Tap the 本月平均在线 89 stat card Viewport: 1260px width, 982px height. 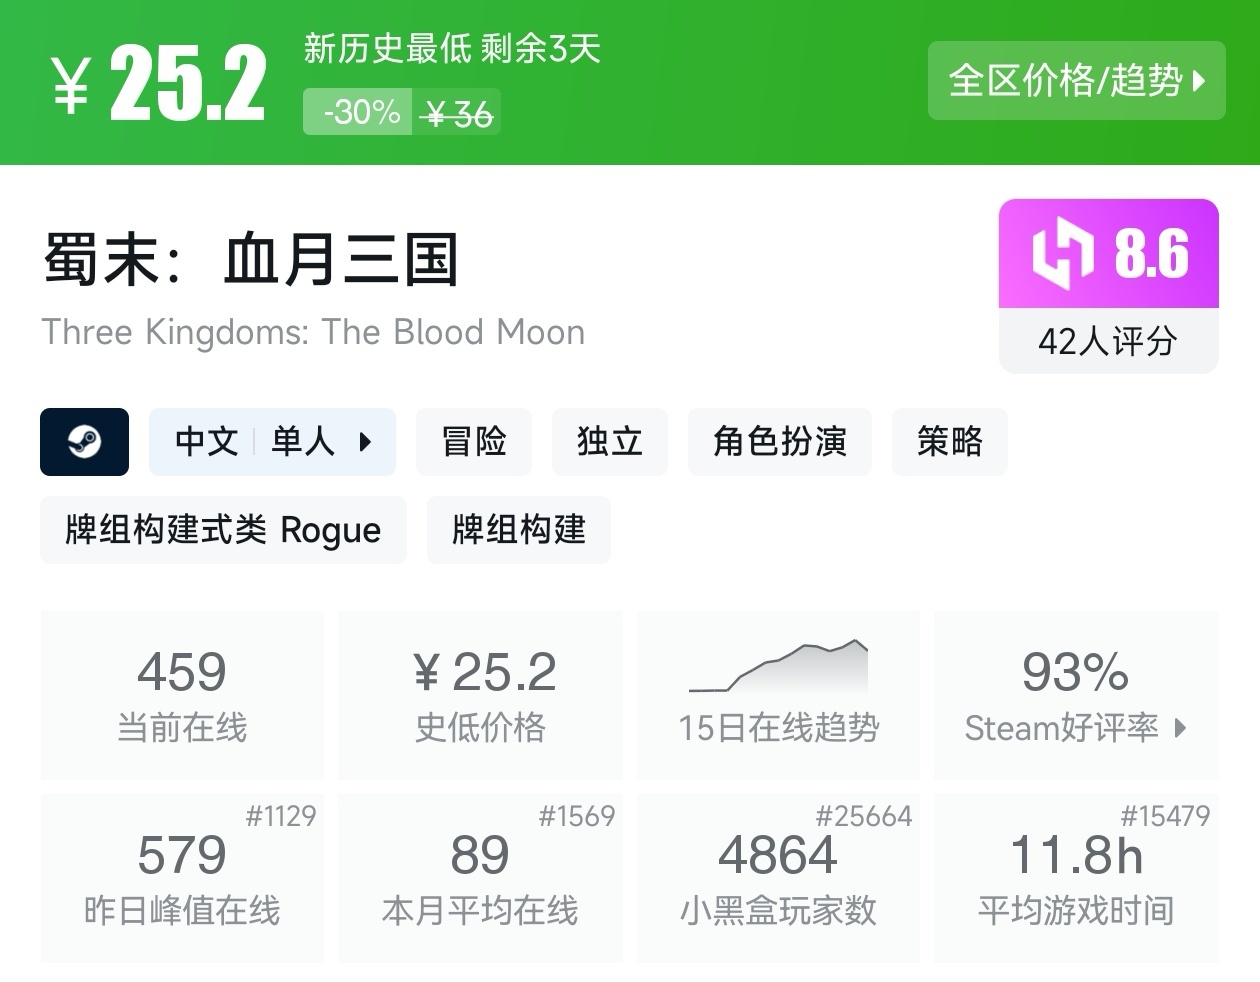click(480, 878)
